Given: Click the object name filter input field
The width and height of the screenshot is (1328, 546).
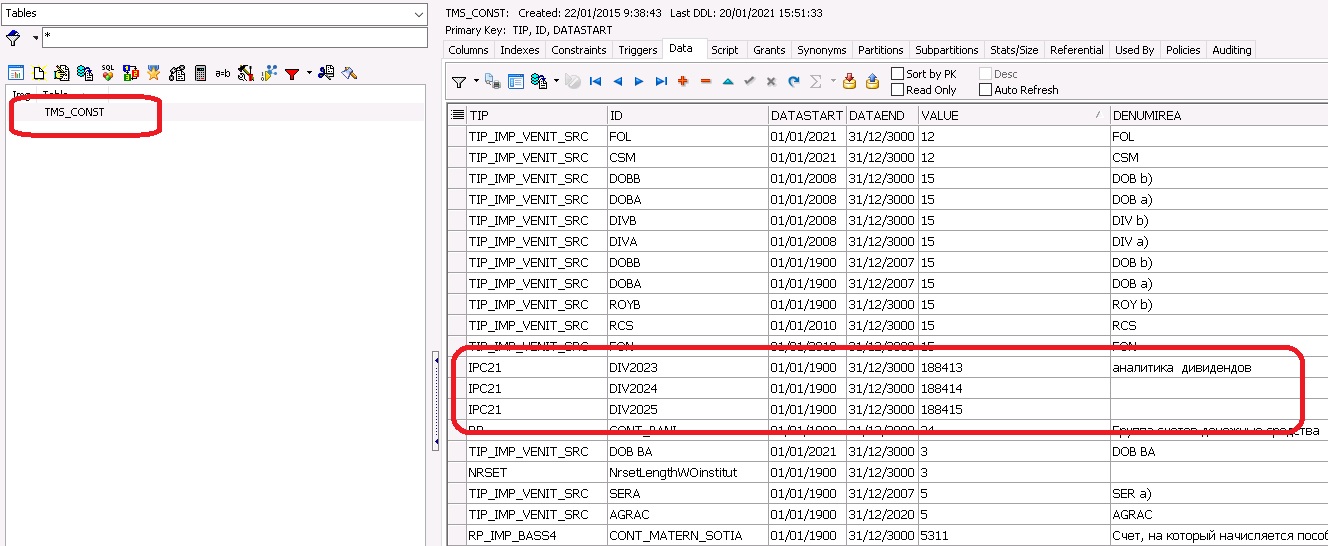Looking at the screenshot, I should pos(233,37).
